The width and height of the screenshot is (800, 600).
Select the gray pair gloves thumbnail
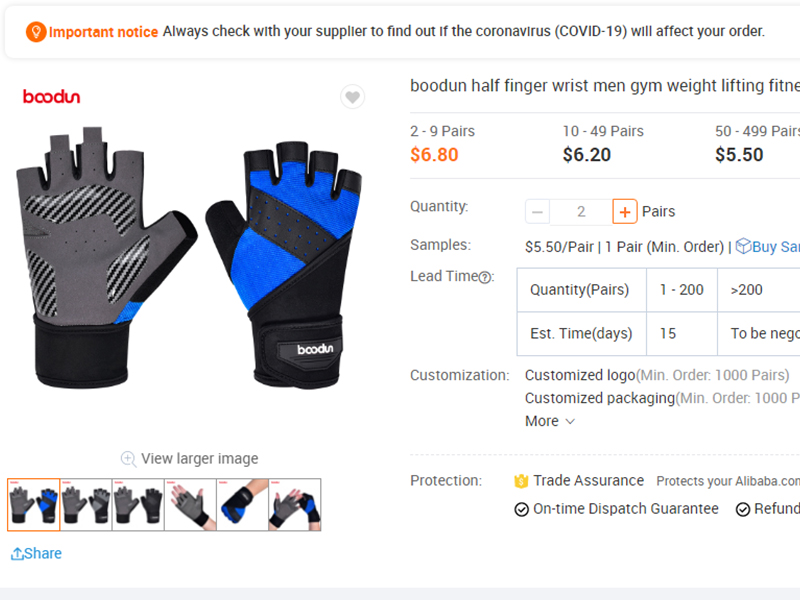(86, 505)
